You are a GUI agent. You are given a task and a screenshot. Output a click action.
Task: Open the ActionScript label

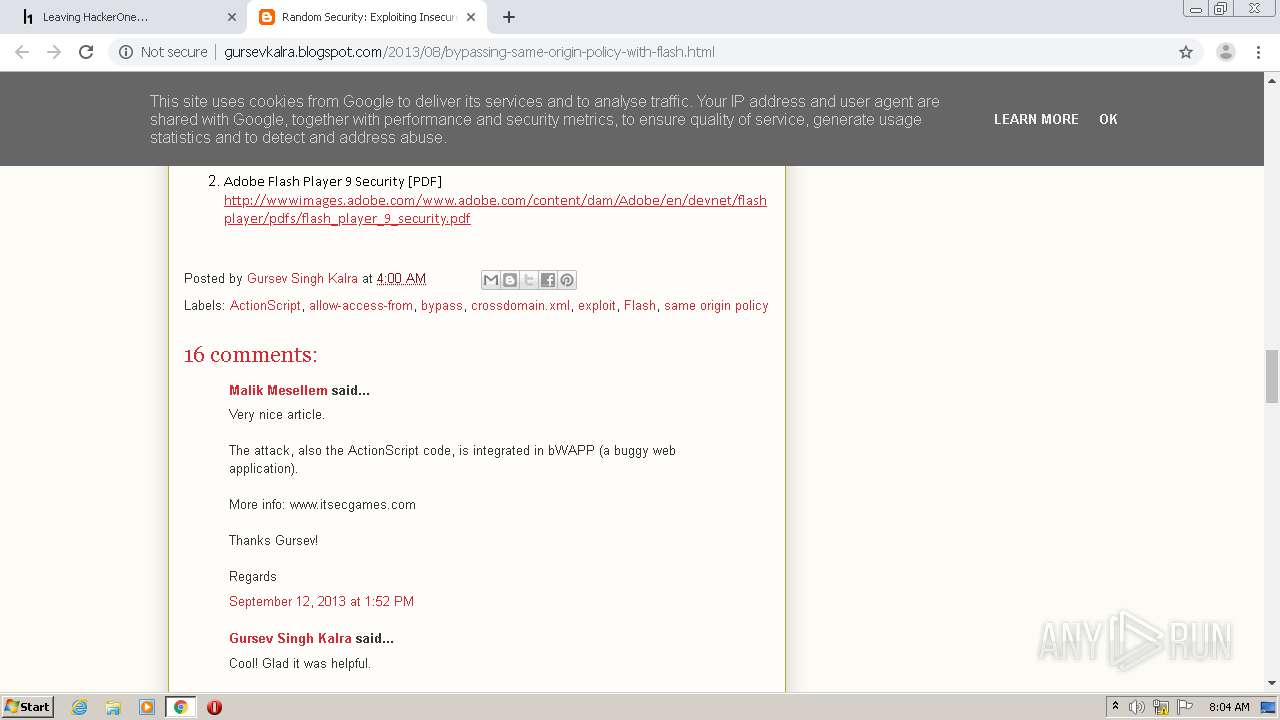265,306
